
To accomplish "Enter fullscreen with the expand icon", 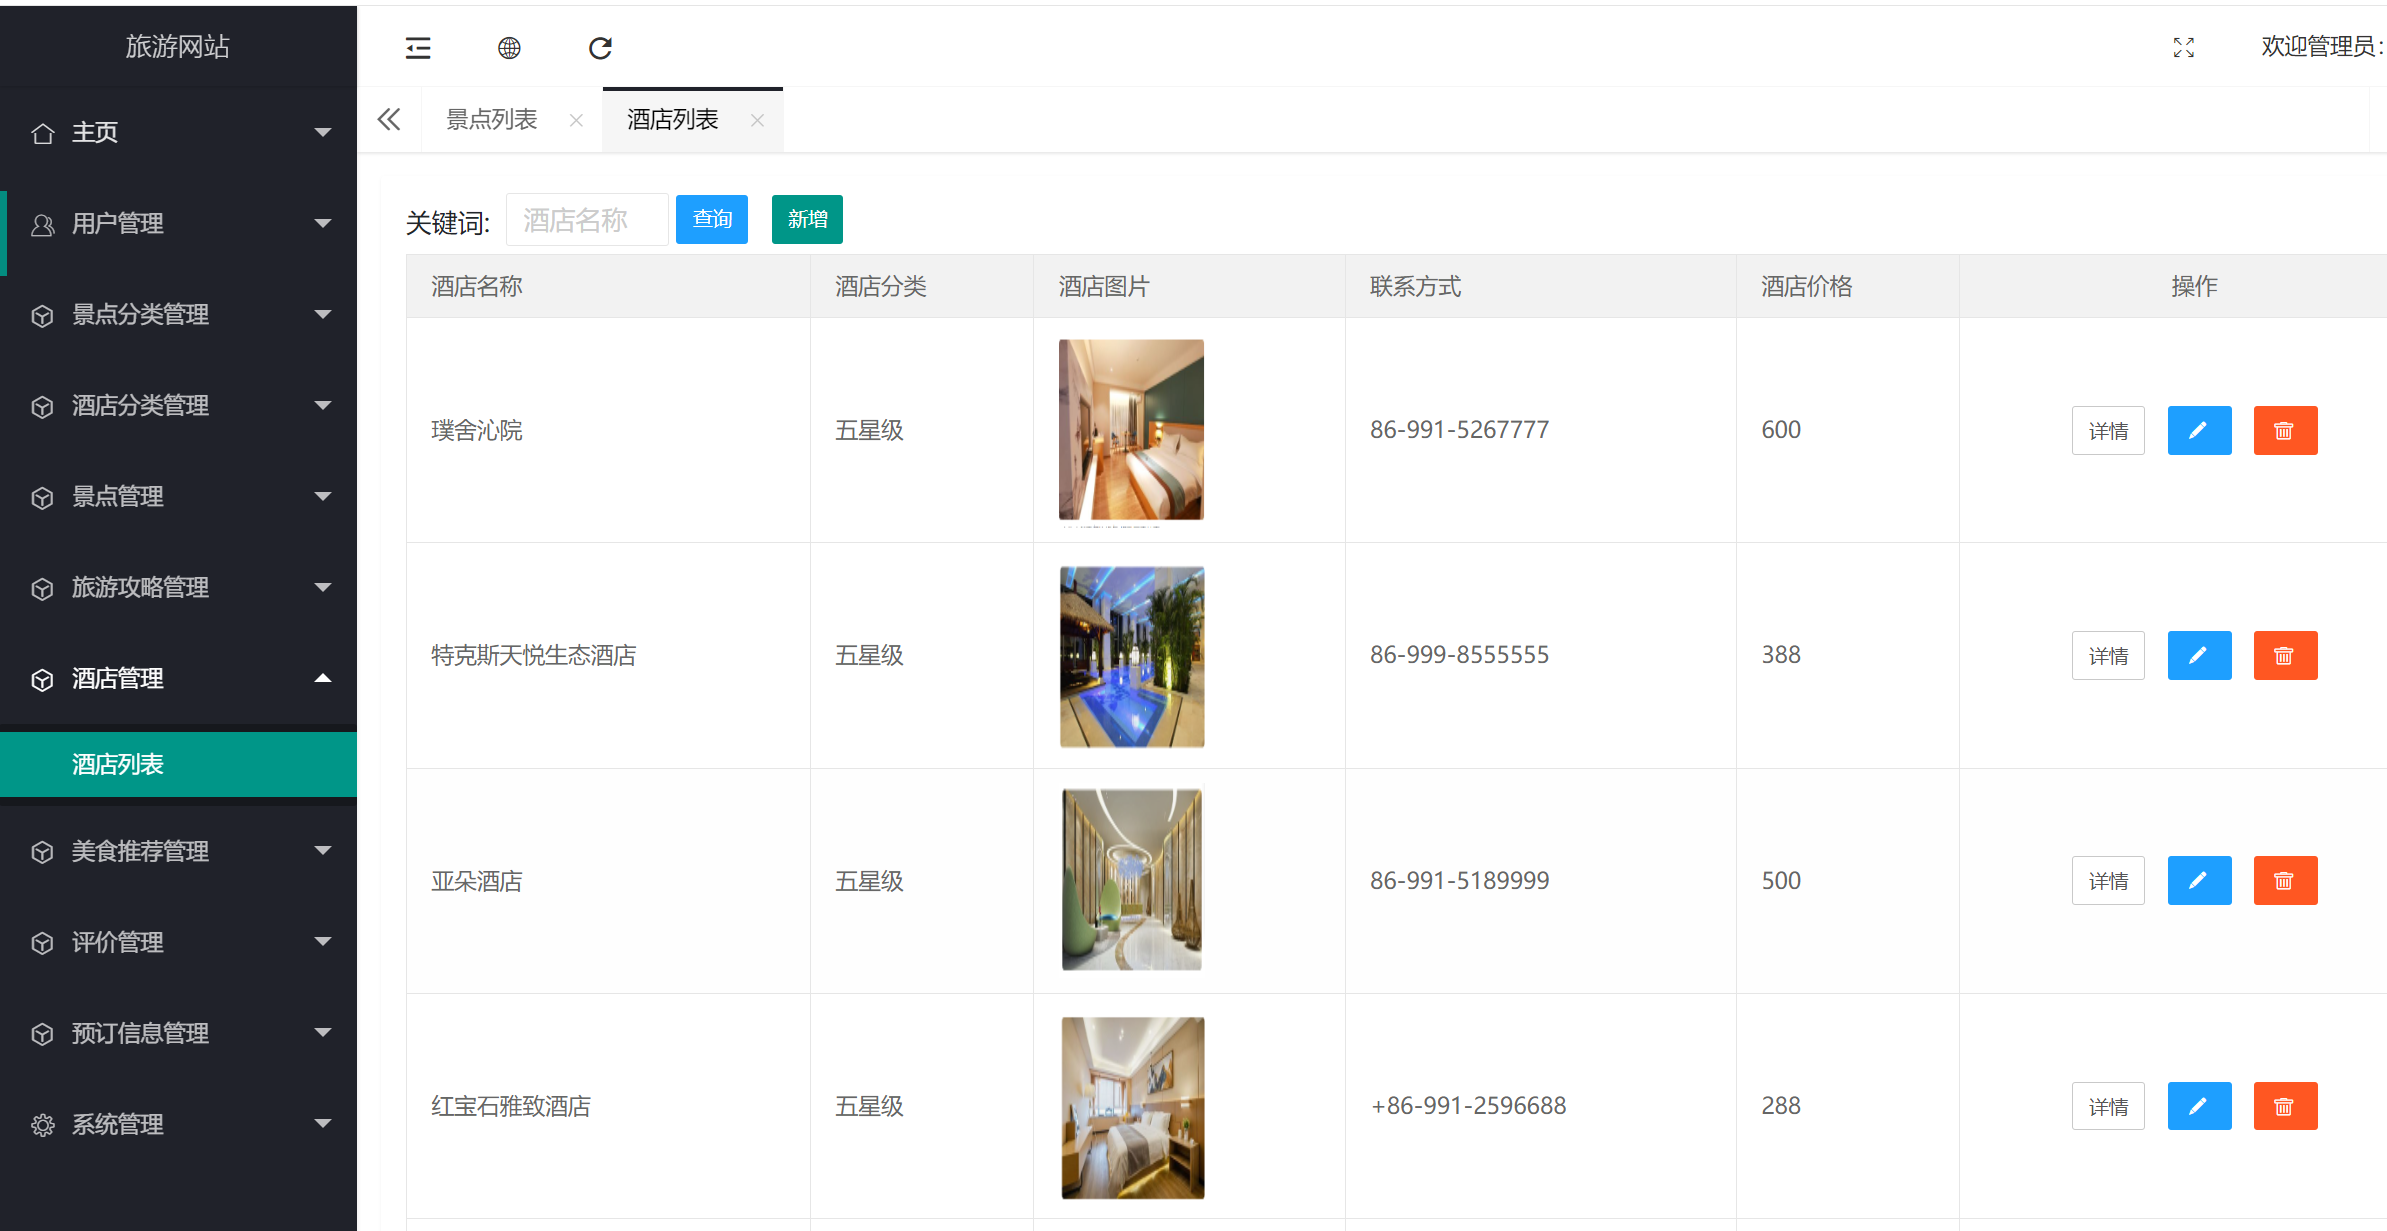I will pos(2184,48).
